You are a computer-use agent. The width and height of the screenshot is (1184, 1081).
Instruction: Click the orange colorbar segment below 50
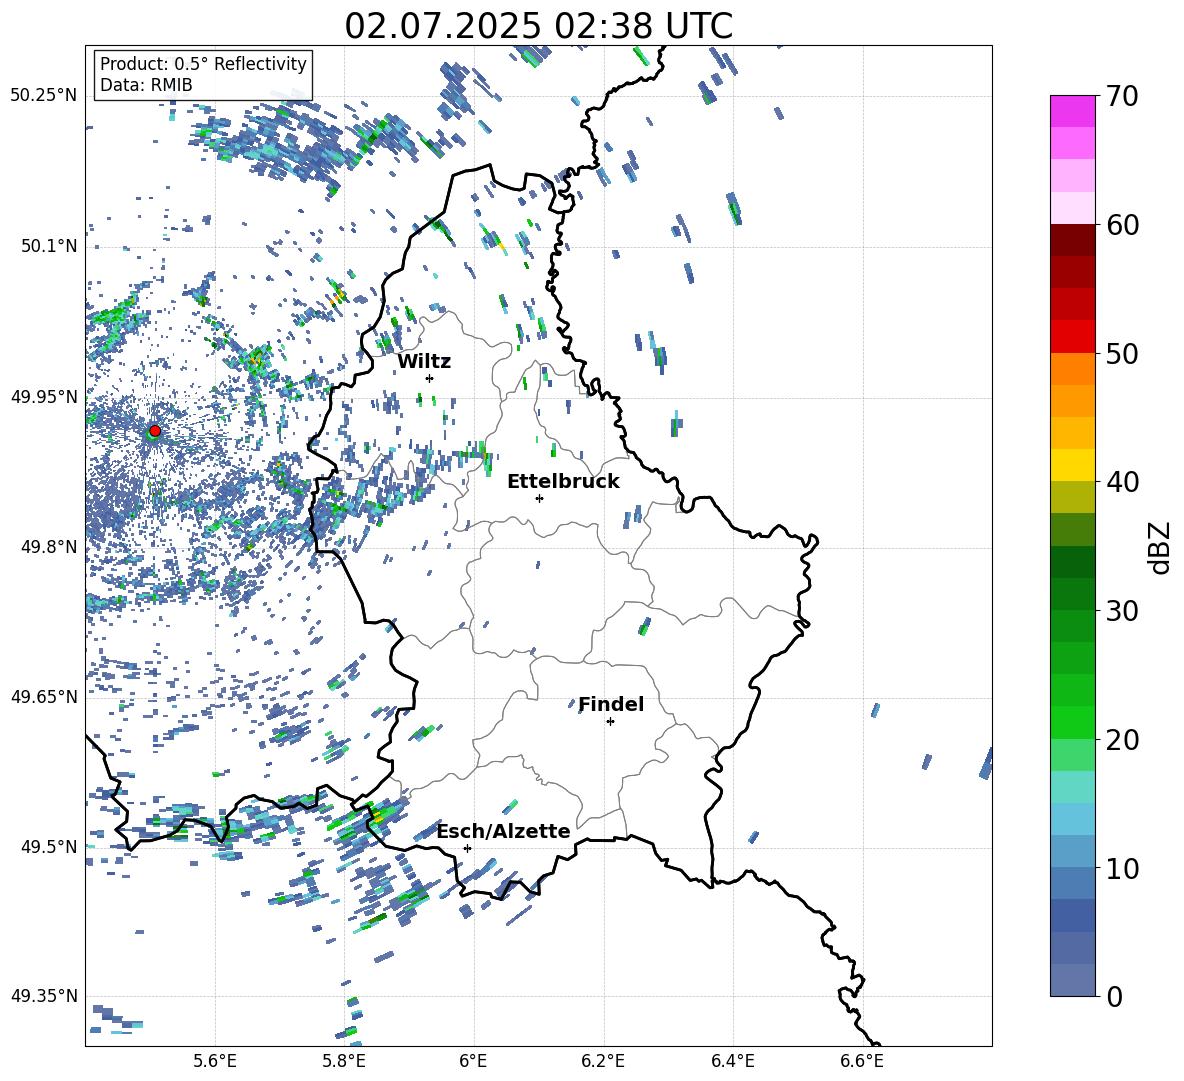(1072, 368)
